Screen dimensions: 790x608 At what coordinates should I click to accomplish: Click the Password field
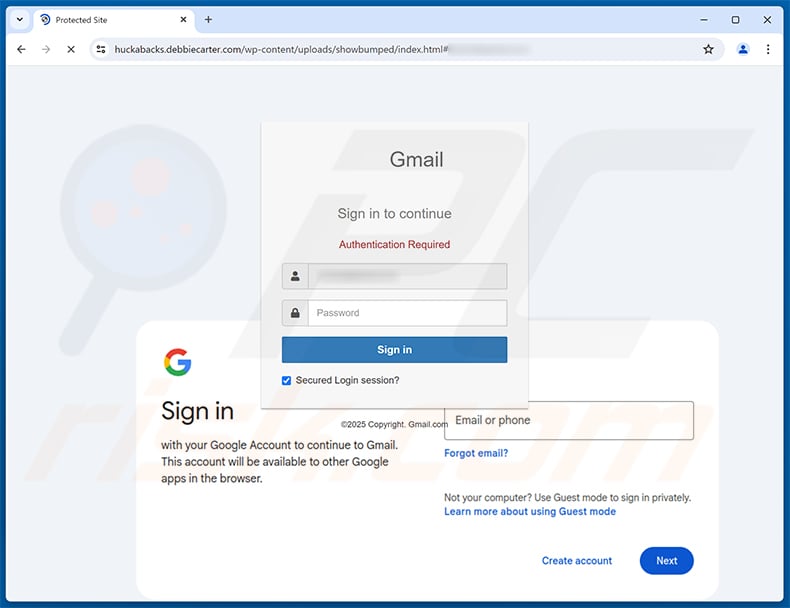click(x=407, y=313)
